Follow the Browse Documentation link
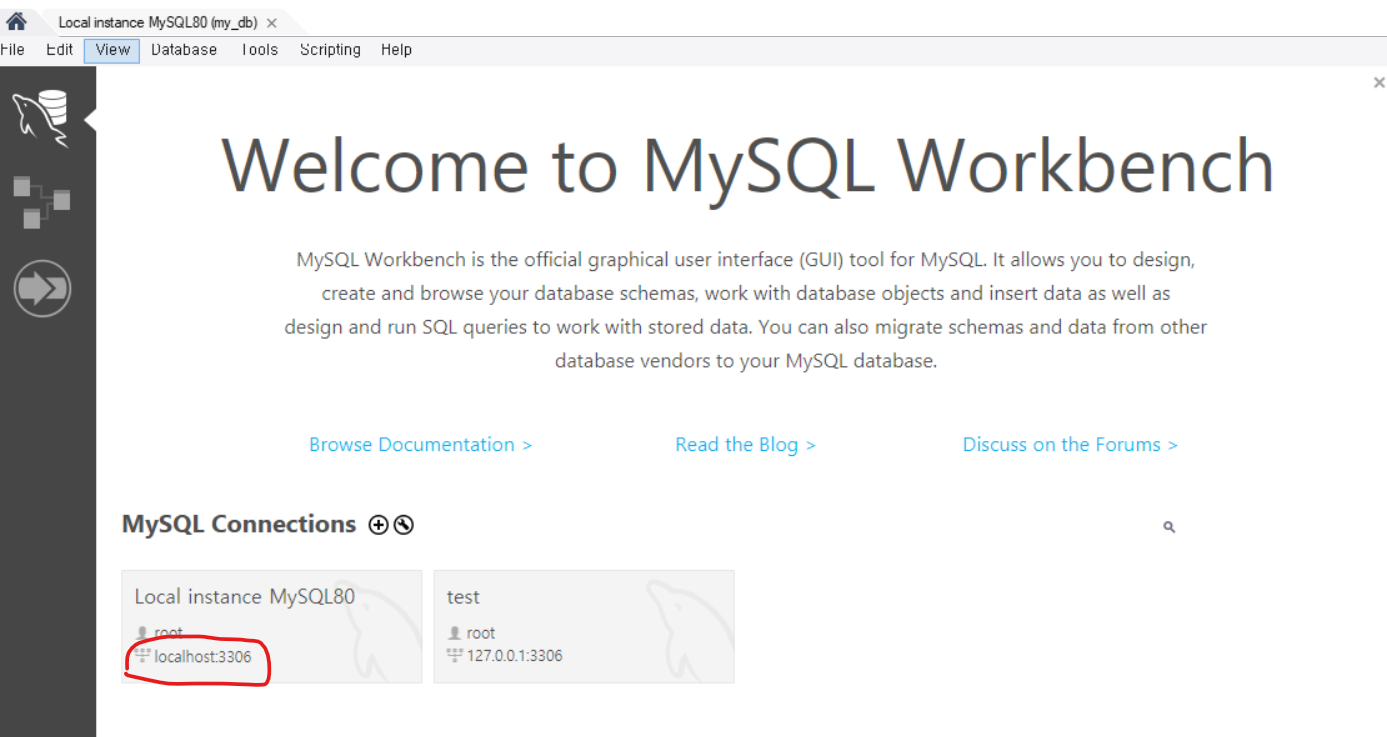 point(420,445)
